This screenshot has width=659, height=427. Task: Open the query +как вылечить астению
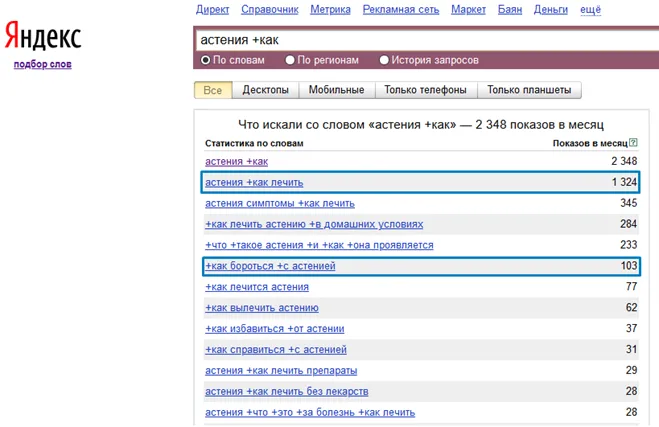262,308
